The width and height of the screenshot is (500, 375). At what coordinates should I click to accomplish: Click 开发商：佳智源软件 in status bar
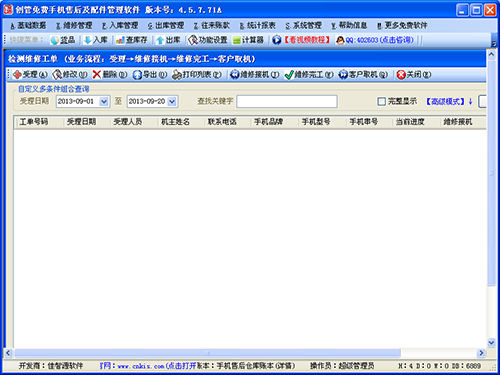51,366
